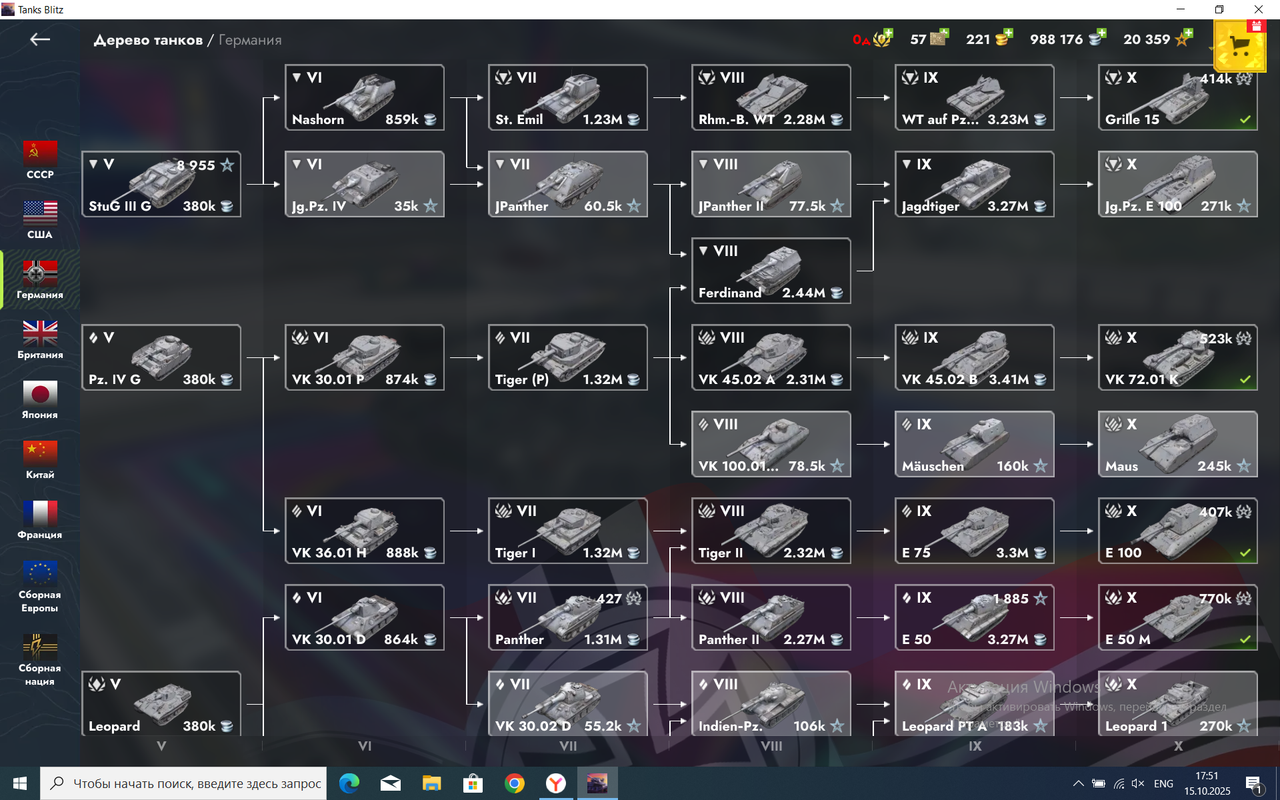
Task: Click the Windows search box
Action: [183, 783]
